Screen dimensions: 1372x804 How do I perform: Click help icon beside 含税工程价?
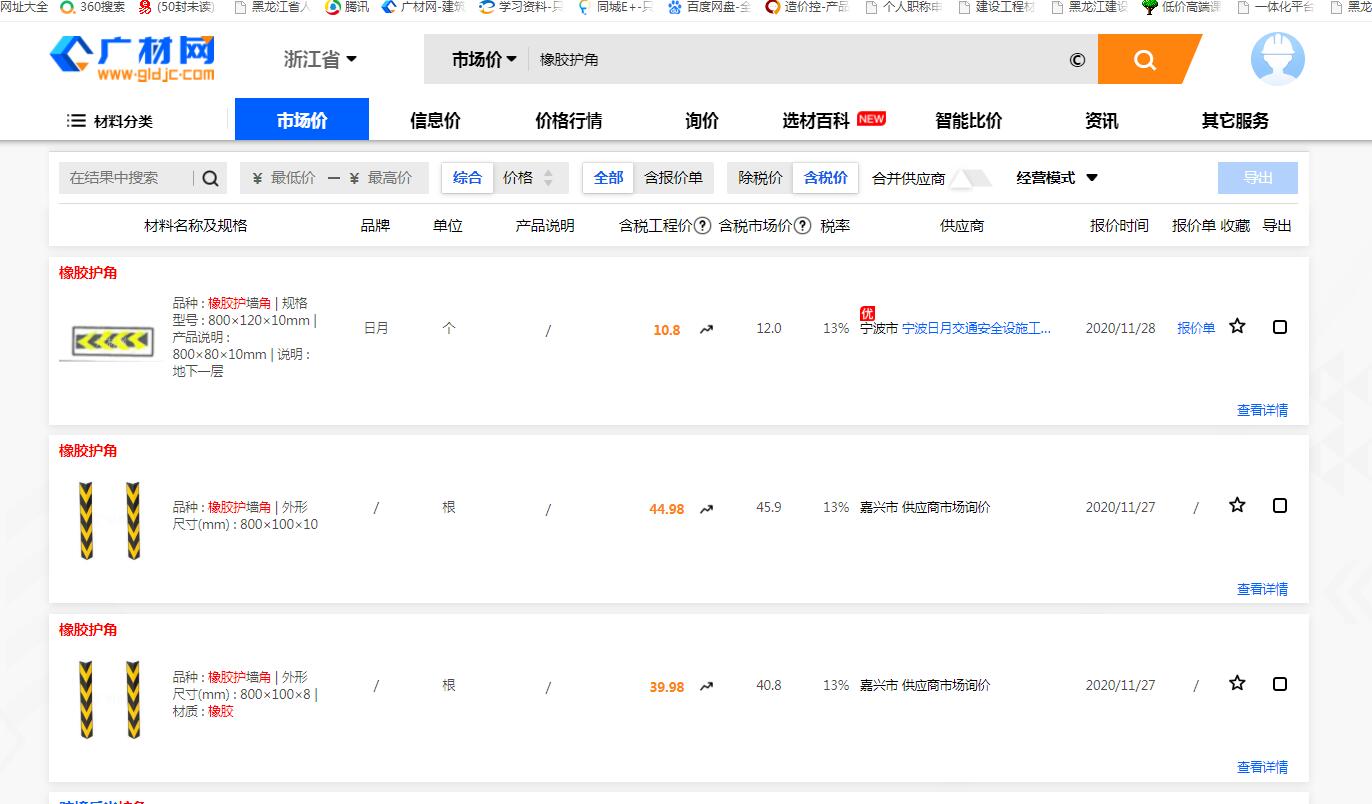coord(703,226)
